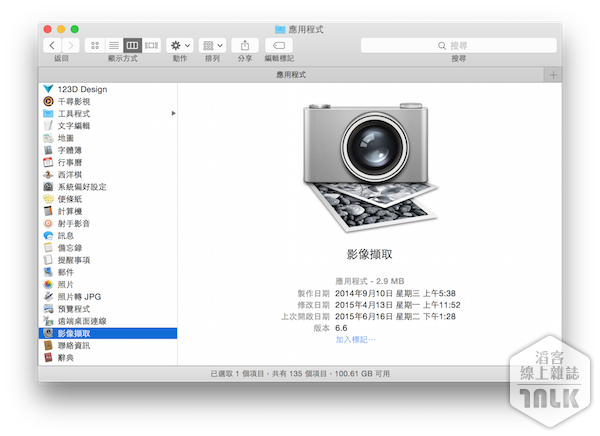Image resolution: width=600 pixels, height=436 pixels.
Task: Open the 123D Design app entry
Action: [81, 90]
